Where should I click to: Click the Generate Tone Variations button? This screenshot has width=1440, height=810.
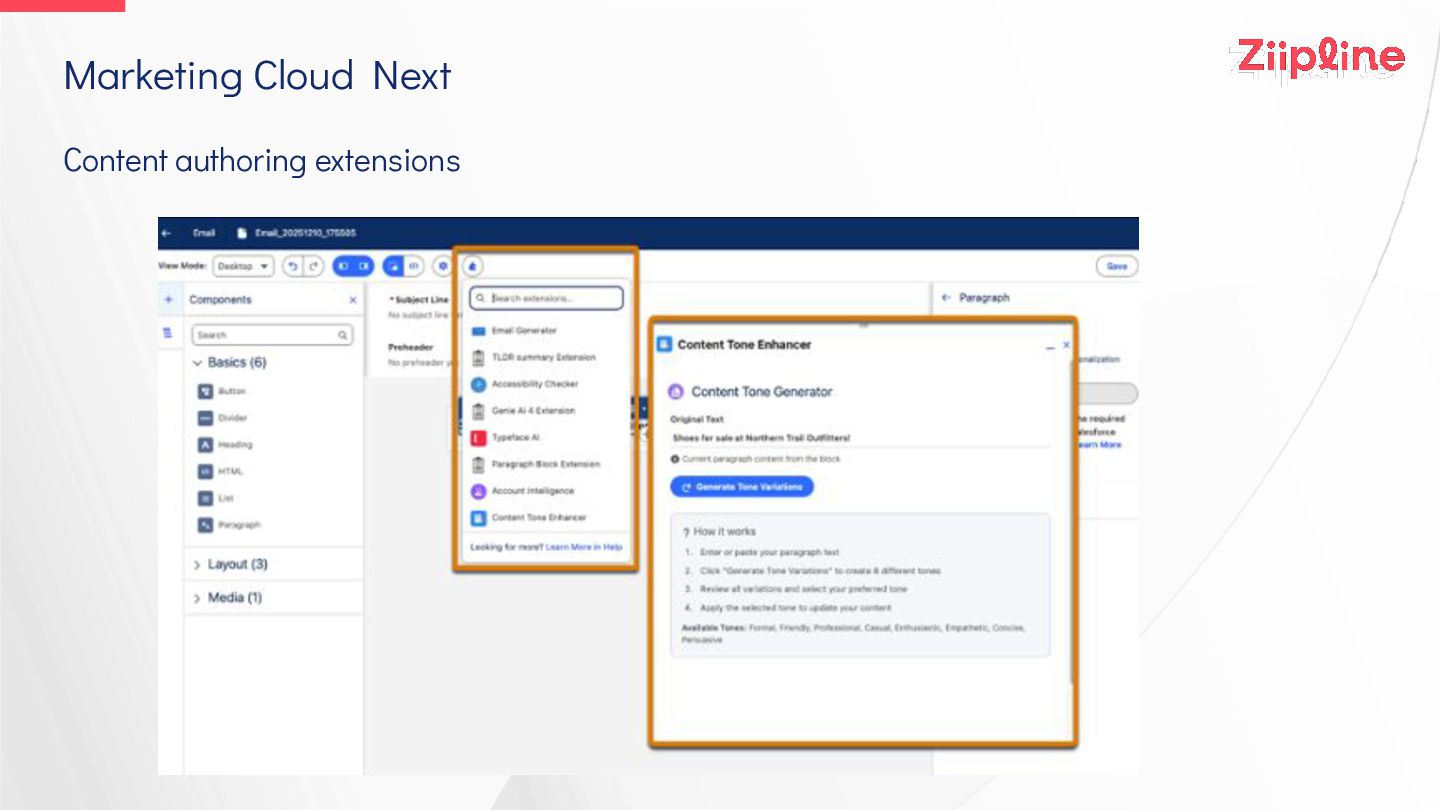(742, 487)
